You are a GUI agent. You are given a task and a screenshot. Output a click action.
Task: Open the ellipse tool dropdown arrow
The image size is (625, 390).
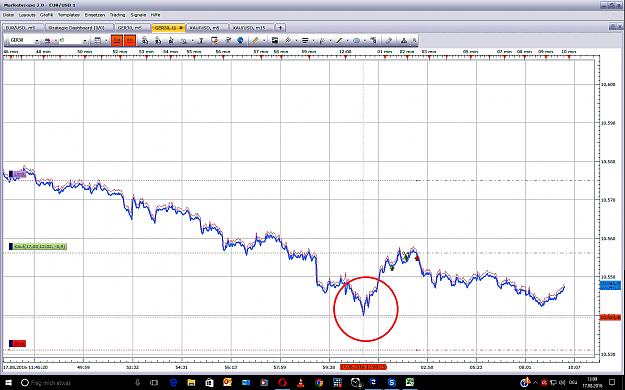(x=365, y=40)
